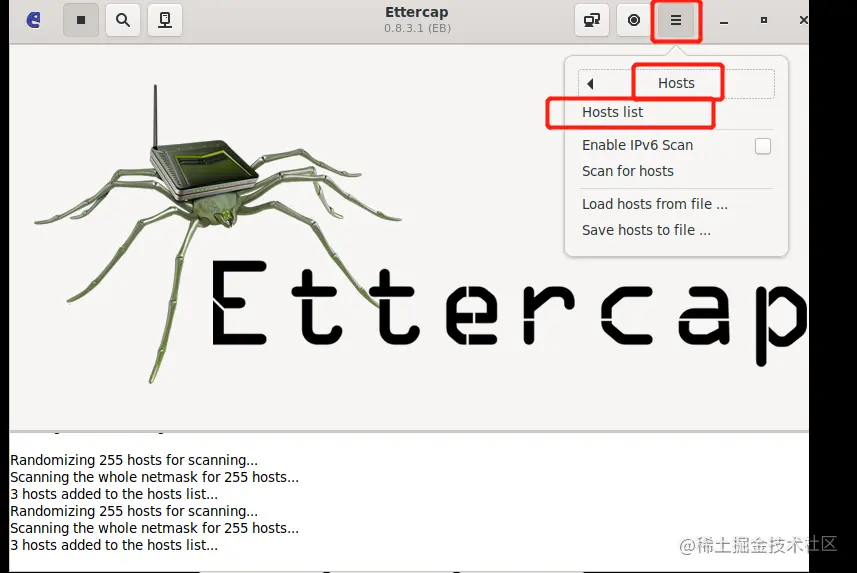Click the Enable IPv6 Scan label
Screen dimensions: 857x573
[637, 145]
